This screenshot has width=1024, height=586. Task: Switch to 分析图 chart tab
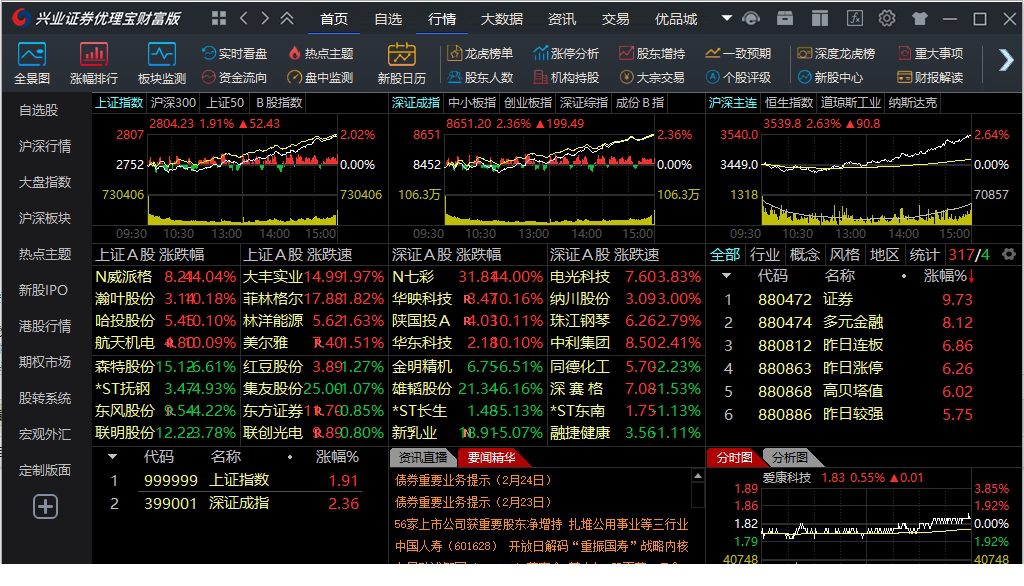[x=789, y=457]
